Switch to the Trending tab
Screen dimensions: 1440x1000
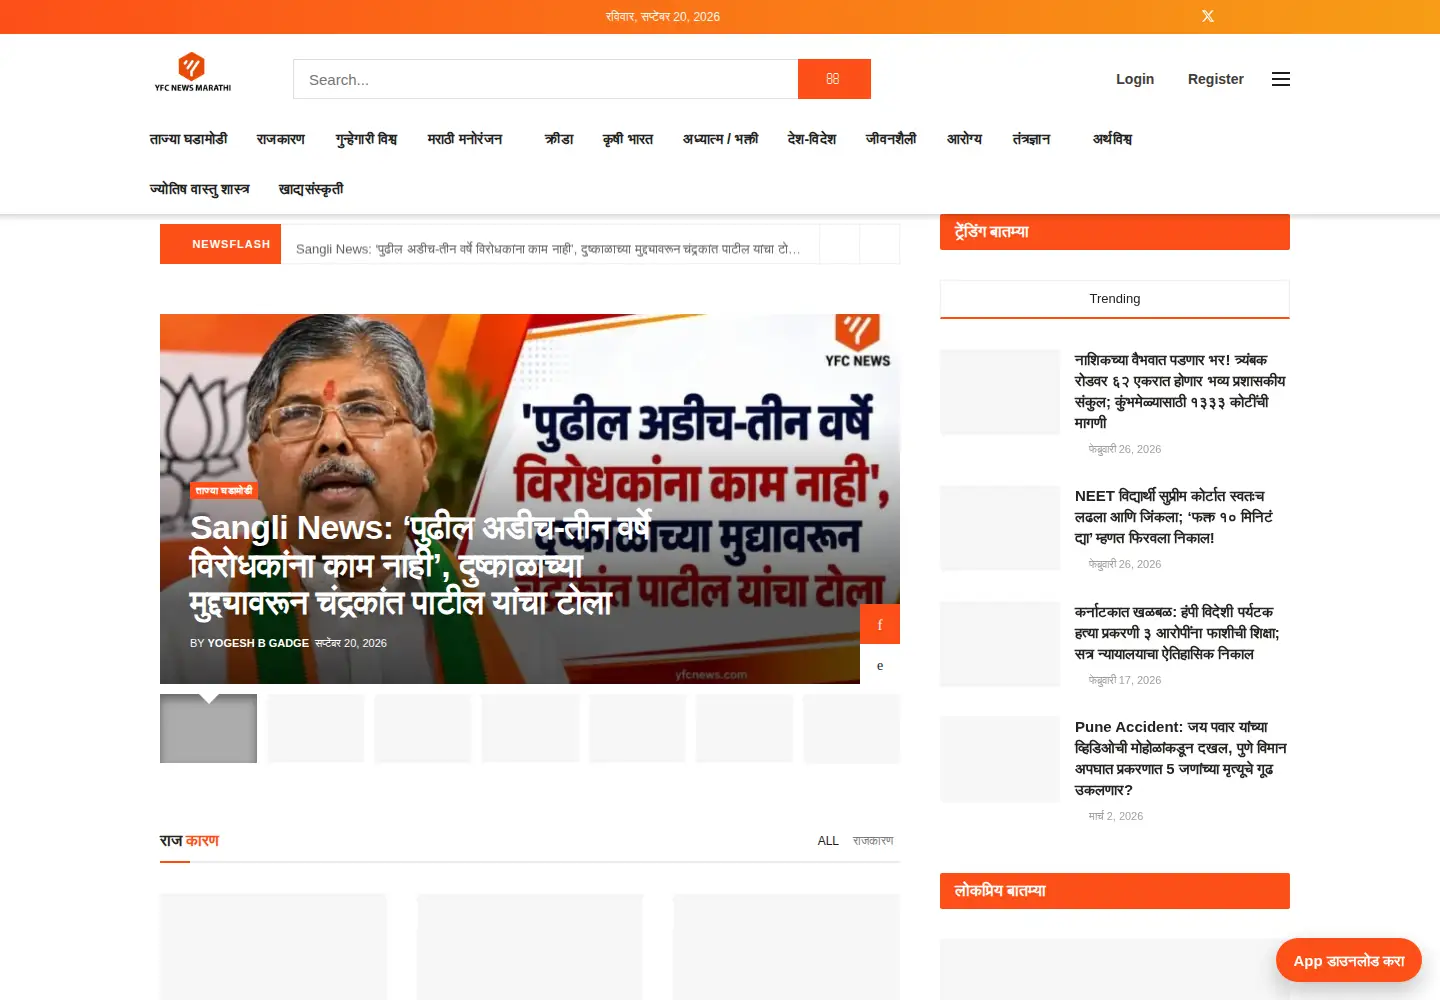[1115, 299]
